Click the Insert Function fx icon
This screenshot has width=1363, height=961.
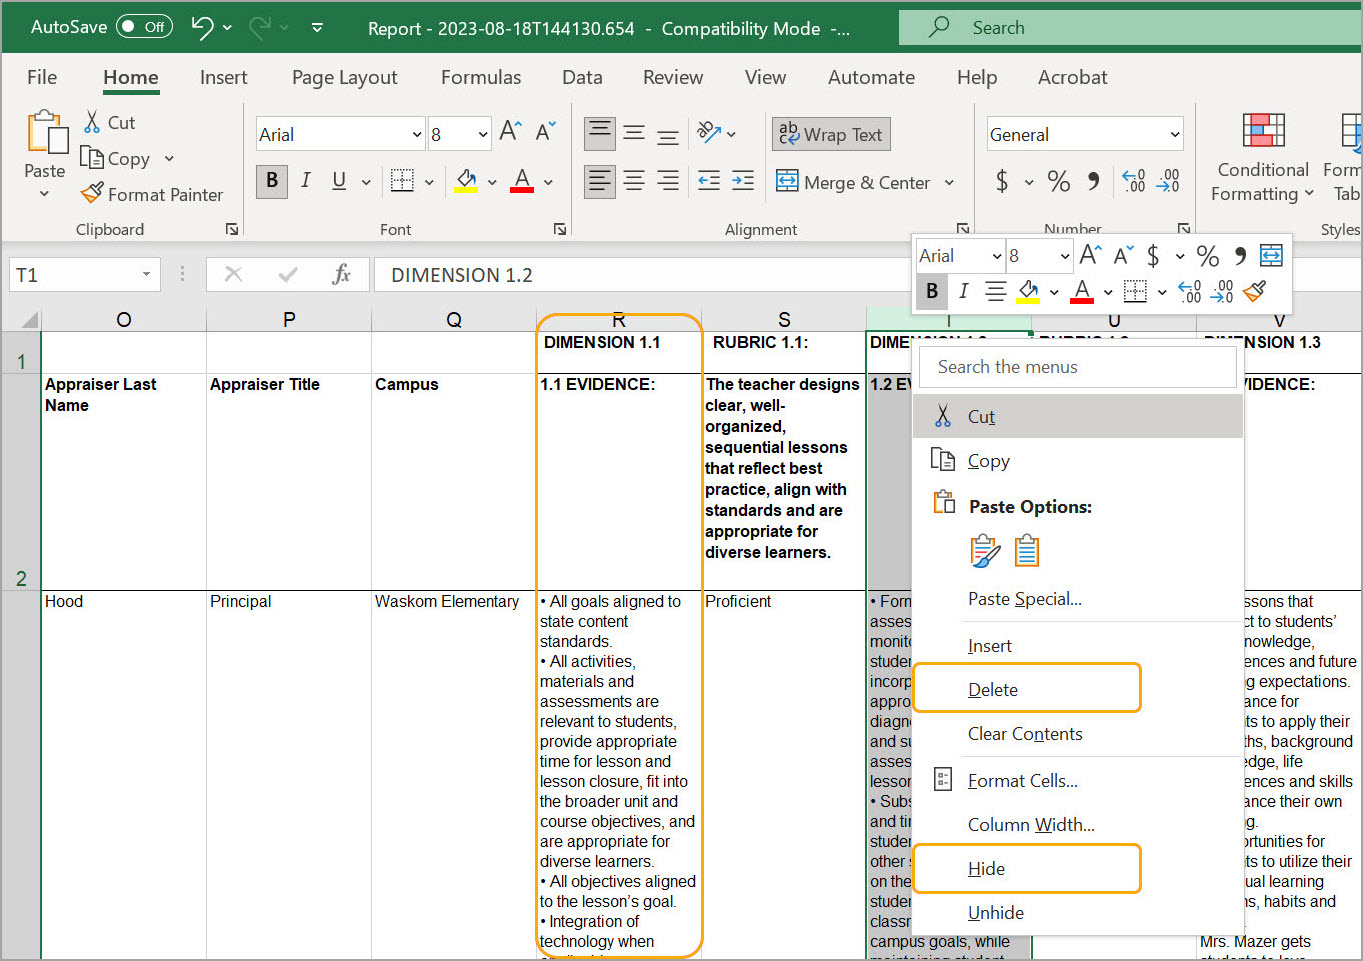tap(341, 274)
